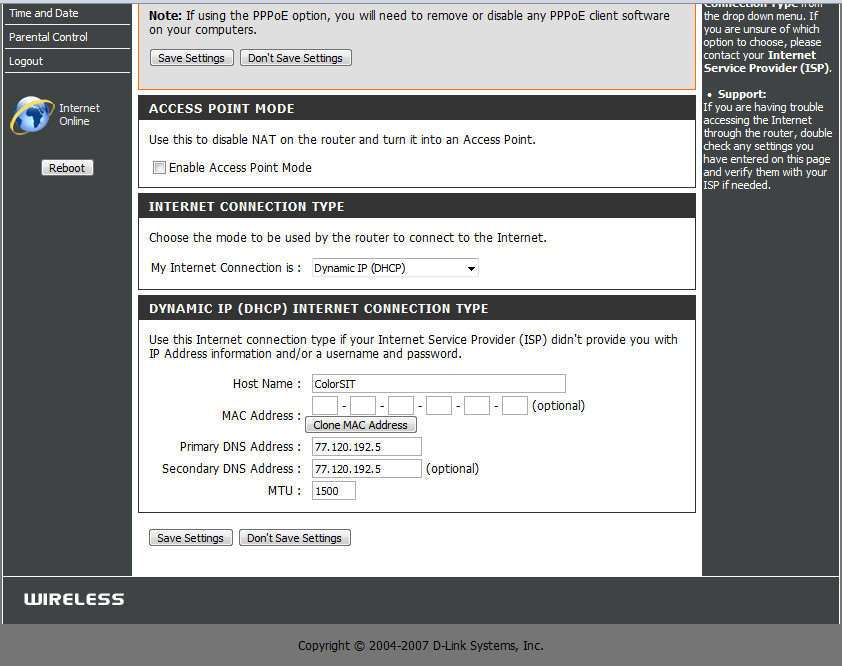Select the Secondary DNS Address field
Viewport: 842px width, 666px height.
(x=366, y=469)
